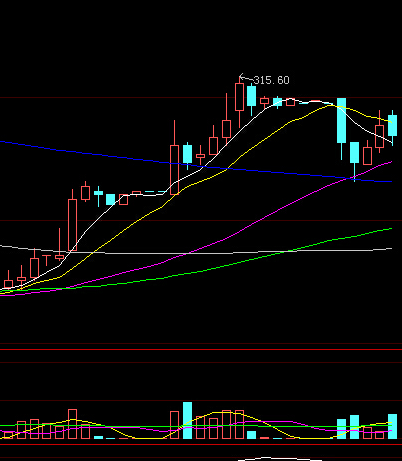Select the red candlestick at the 315.60 high

point(239,97)
